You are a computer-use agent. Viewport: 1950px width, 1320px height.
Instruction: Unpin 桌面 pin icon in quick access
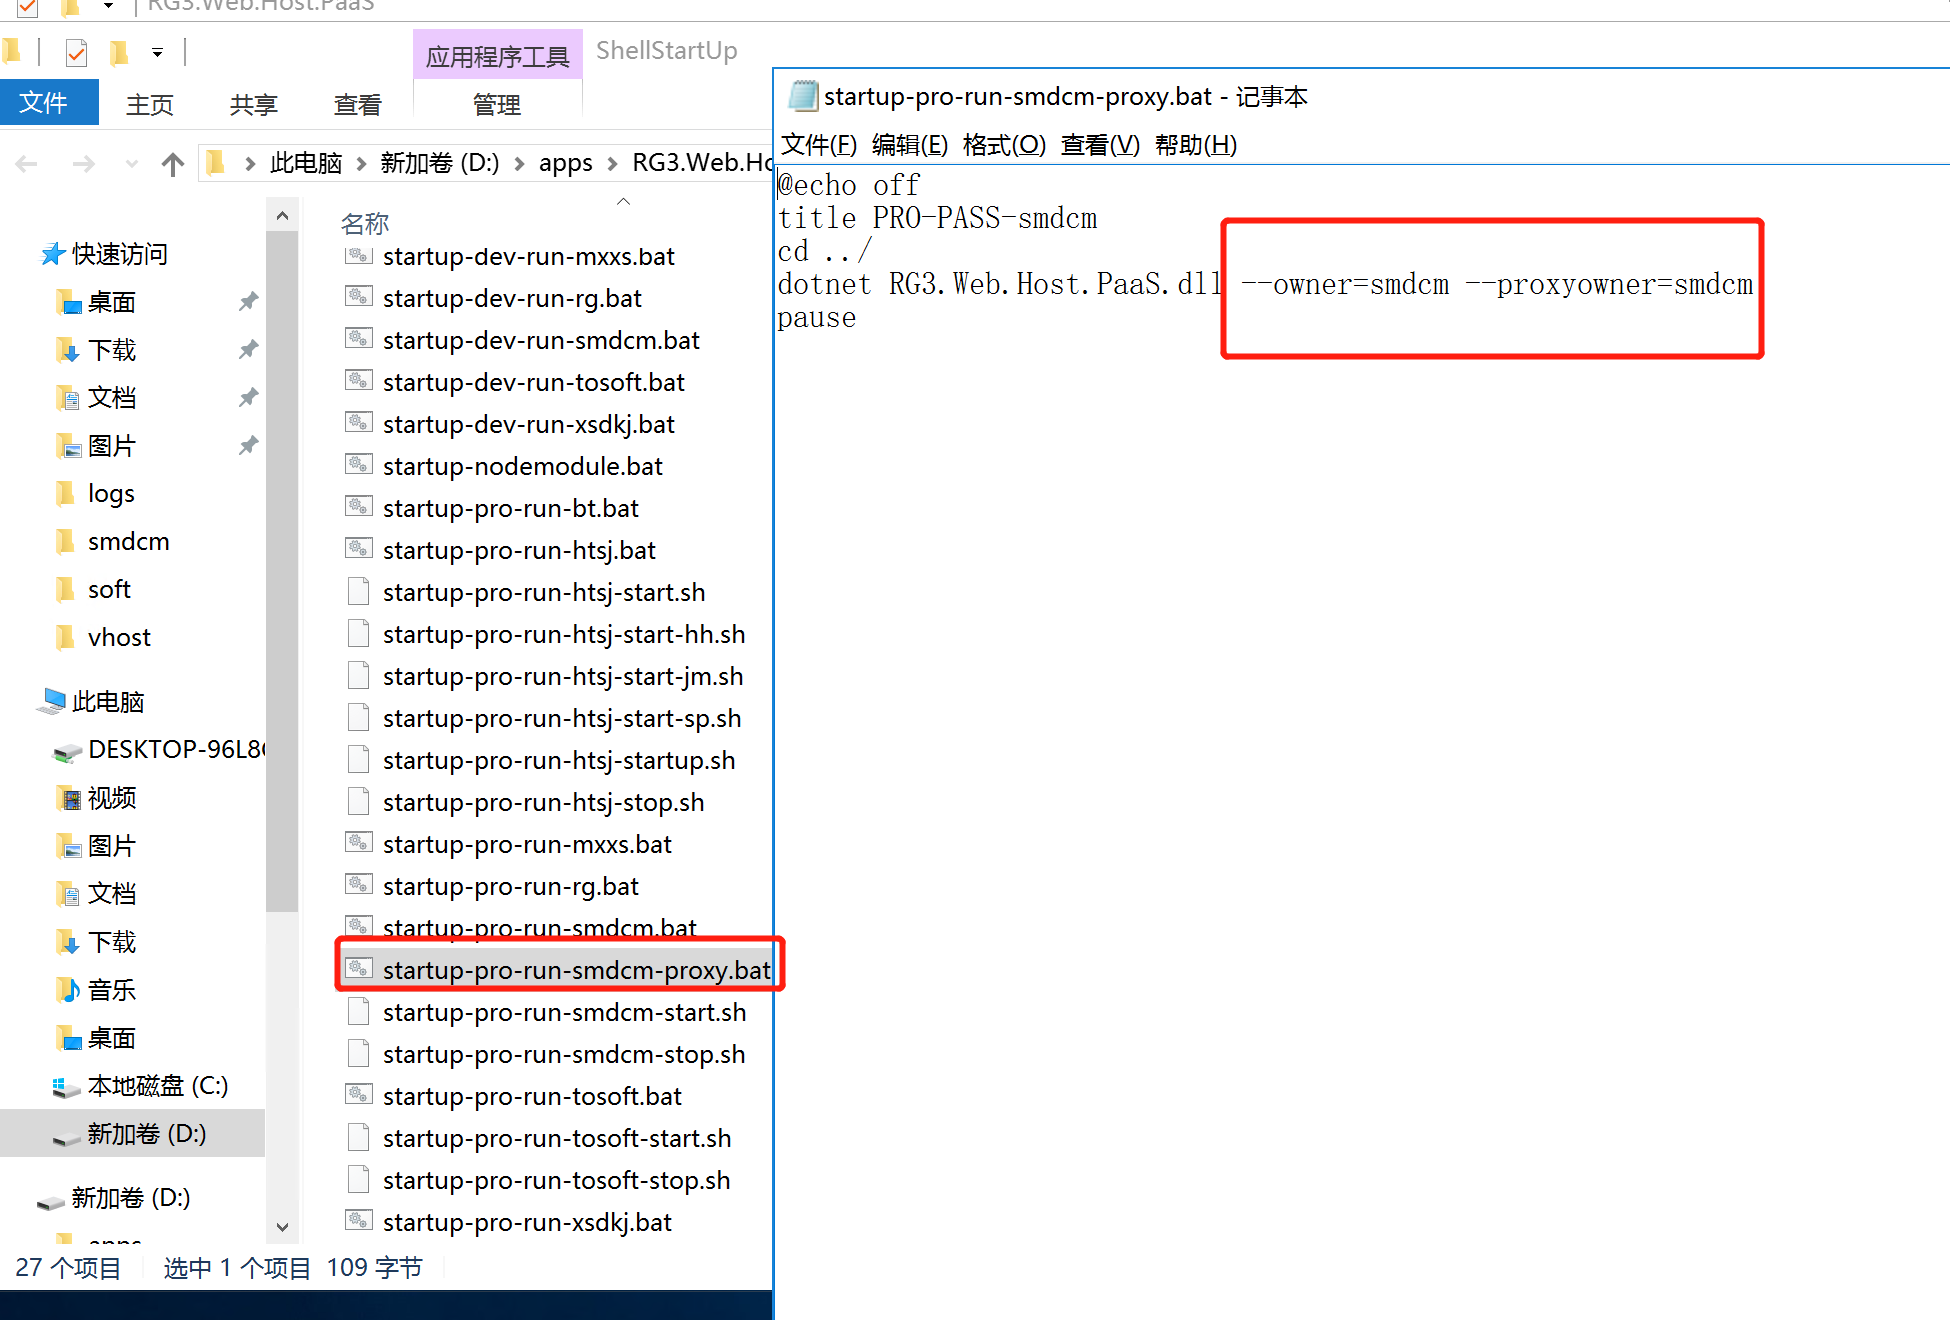(x=248, y=302)
